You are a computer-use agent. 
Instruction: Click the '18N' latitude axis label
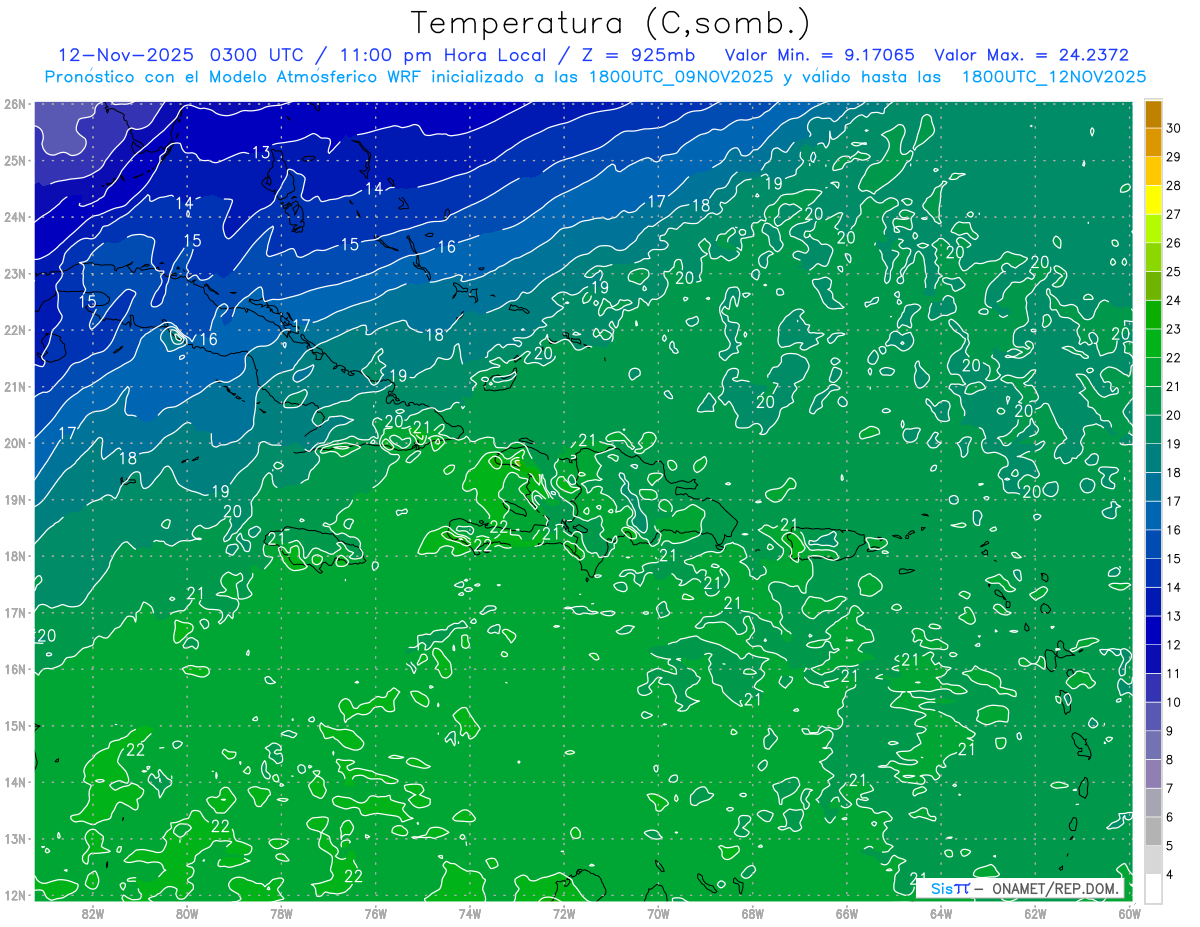[x=15, y=556]
